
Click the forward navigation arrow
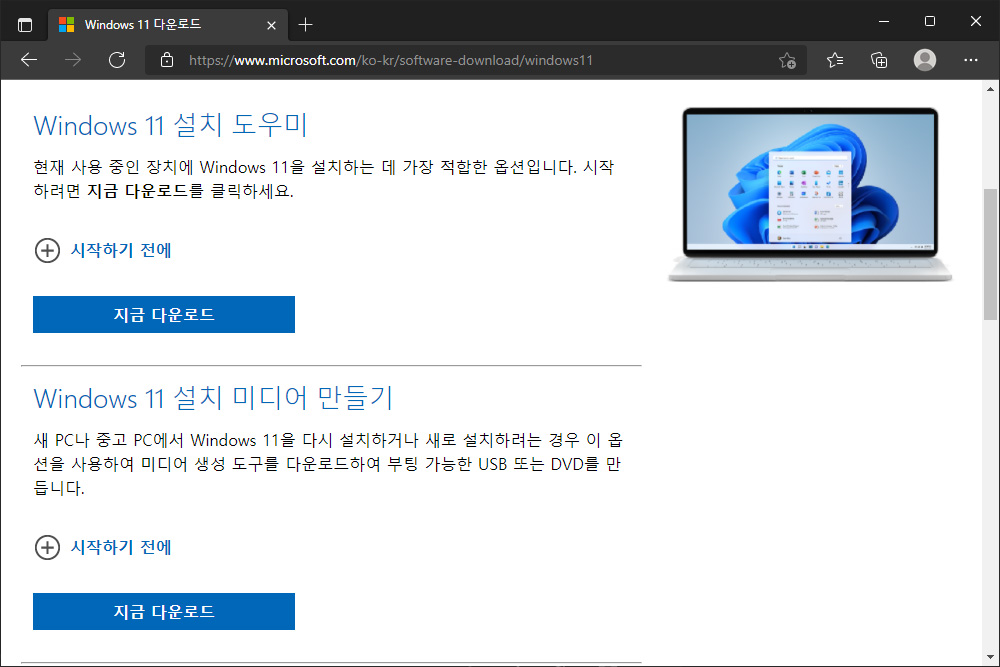73,60
